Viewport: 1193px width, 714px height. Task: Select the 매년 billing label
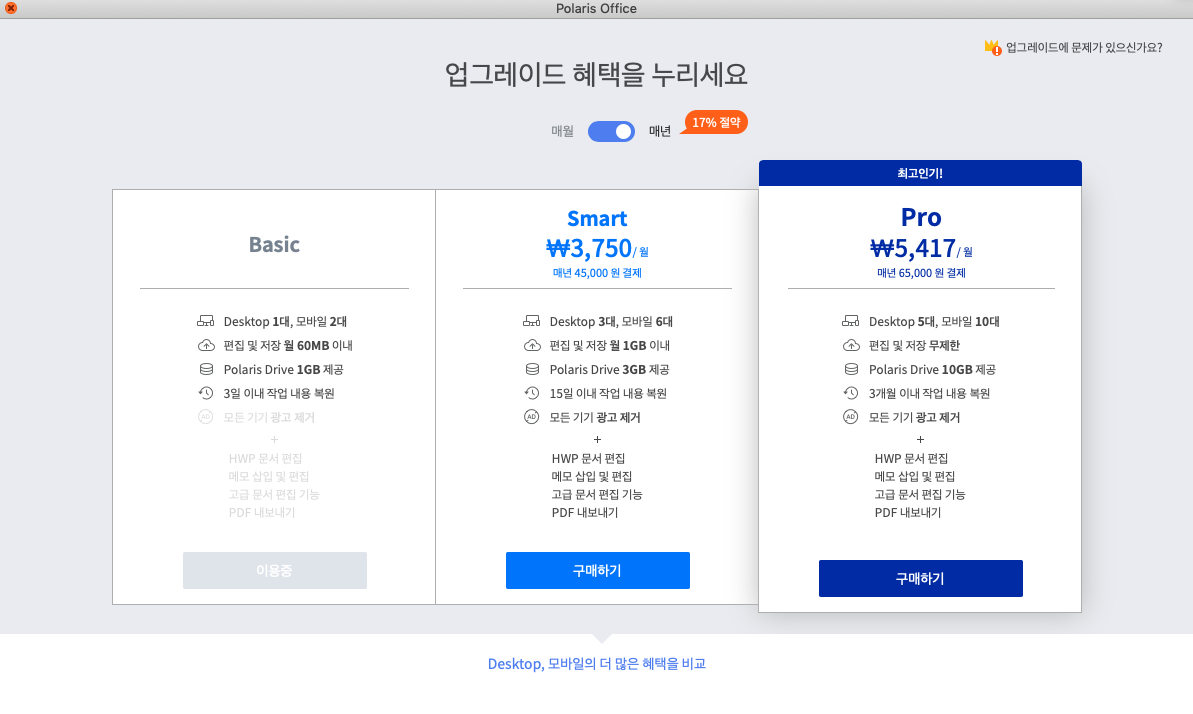click(660, 131)
